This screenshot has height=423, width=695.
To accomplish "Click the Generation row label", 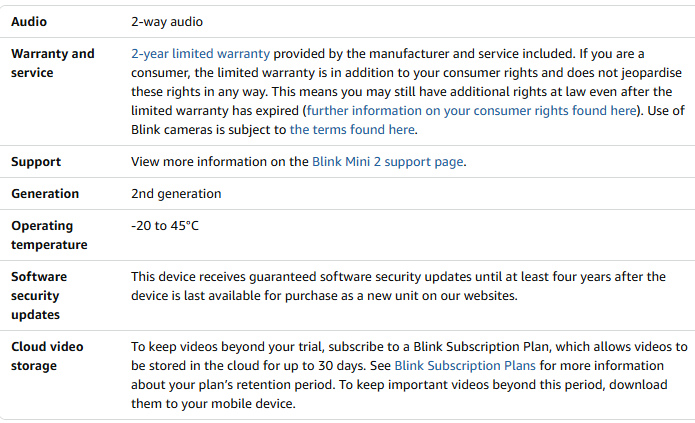I will click(45, 193).
